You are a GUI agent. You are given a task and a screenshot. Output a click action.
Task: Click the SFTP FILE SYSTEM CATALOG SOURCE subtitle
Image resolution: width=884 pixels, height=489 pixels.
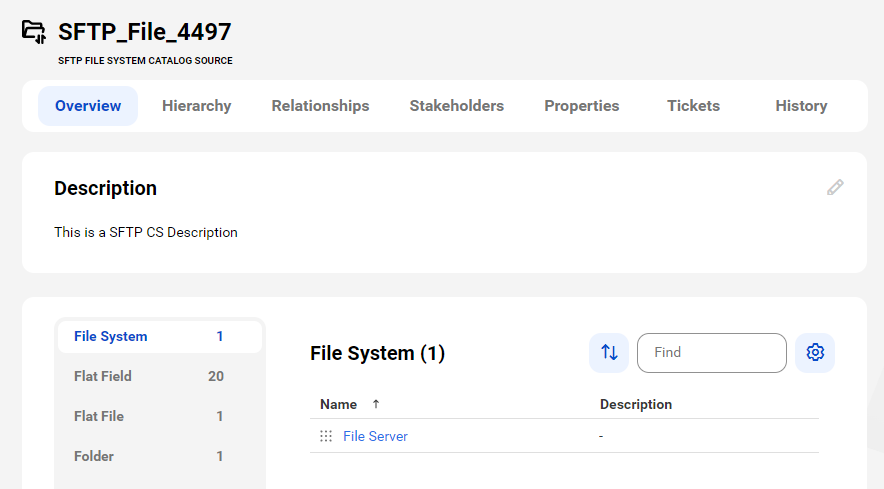tap(145, 60)
